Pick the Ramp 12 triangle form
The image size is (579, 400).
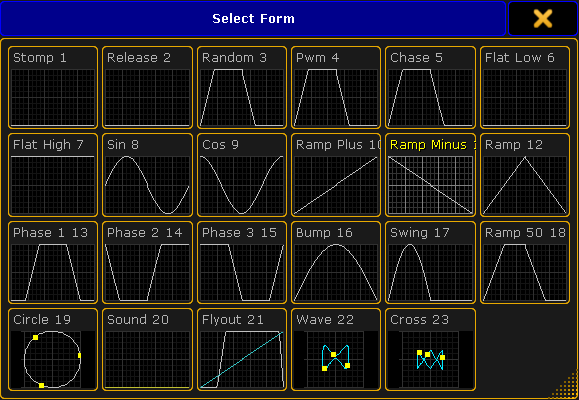pyautogui.click(x=525, y=175)
